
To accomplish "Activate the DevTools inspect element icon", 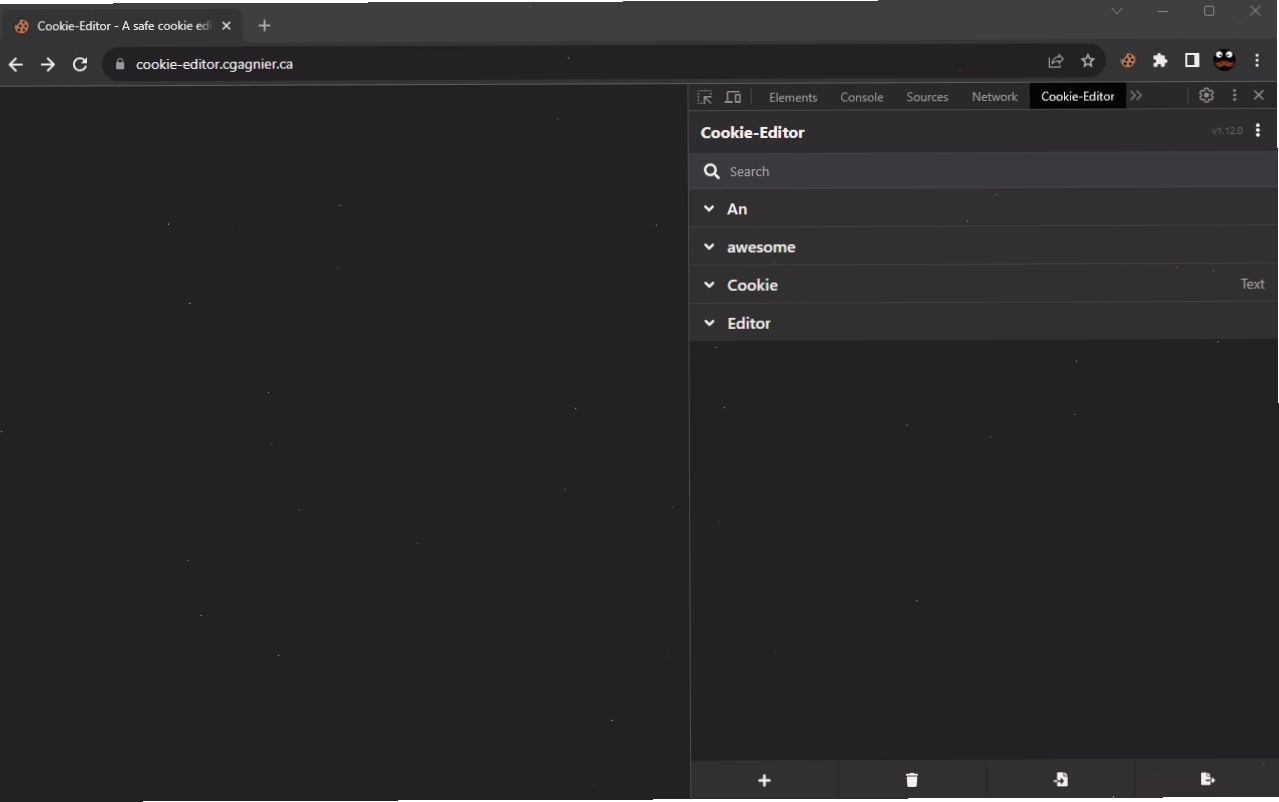I will (705, 97).
